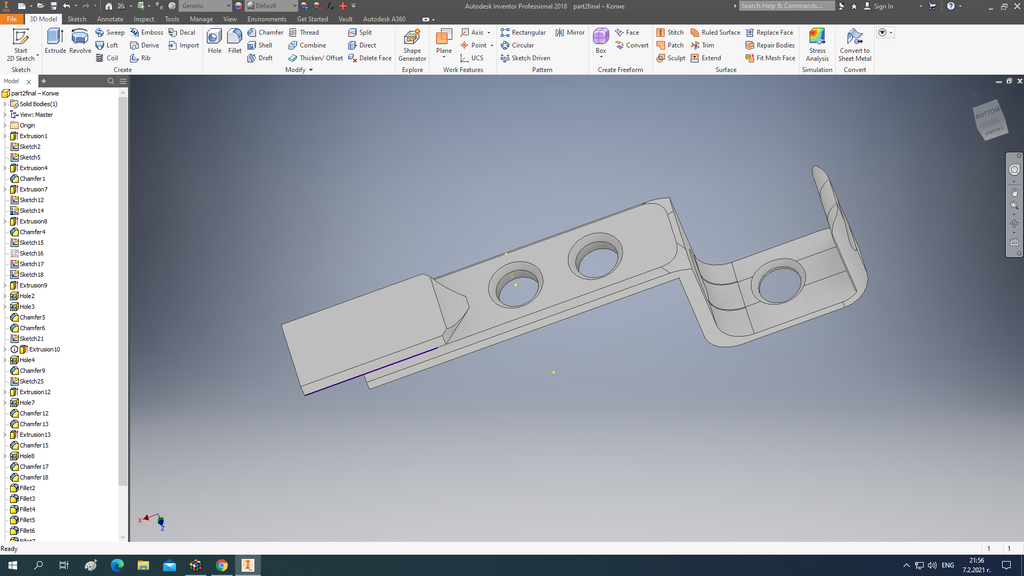Open the Default appearance dropdown
Image resolution: width=1024 pixels, height=576 pixels.
point(294,6)
